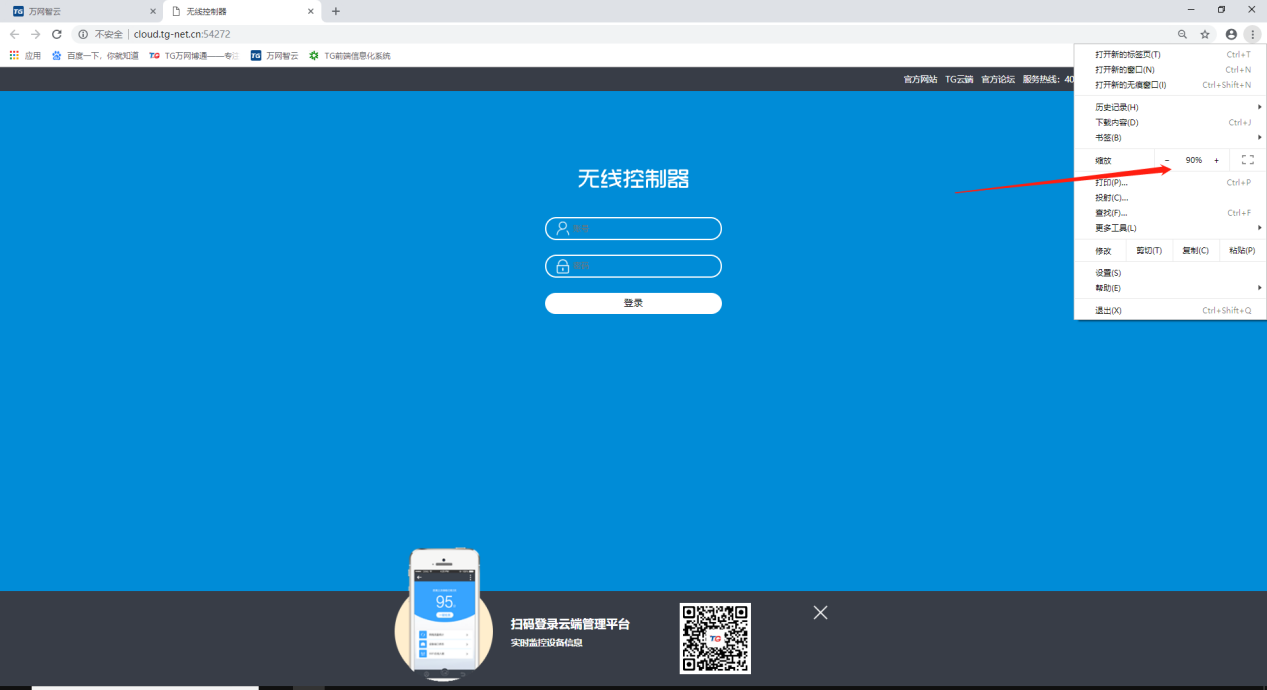
Task: Expand the 更多工具(L) submenu
Action: (x=1170, y=228)
